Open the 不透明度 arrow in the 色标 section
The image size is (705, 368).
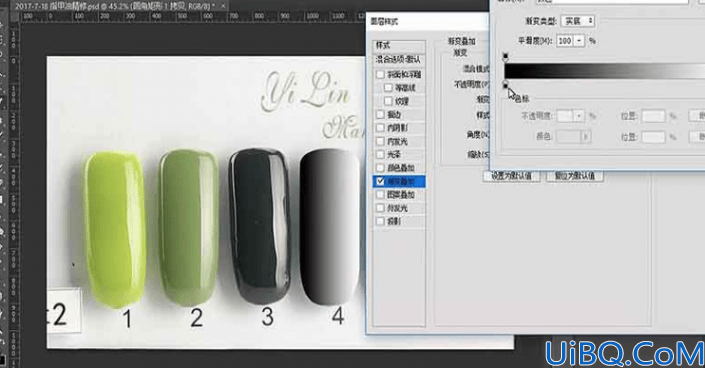(579, 116)
